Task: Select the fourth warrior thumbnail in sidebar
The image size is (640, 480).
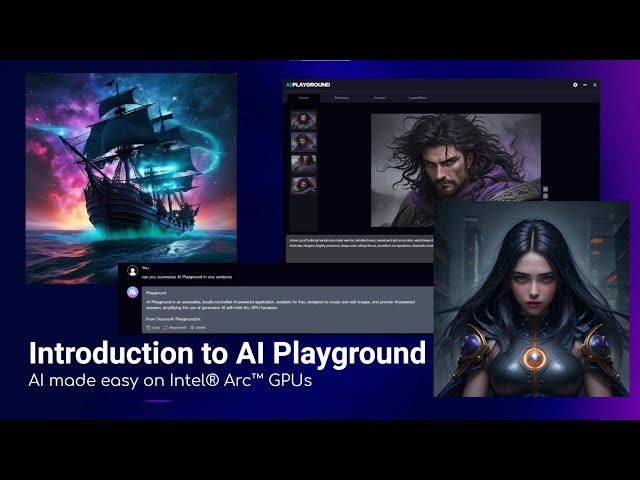Action: click(x=303, y=185)
